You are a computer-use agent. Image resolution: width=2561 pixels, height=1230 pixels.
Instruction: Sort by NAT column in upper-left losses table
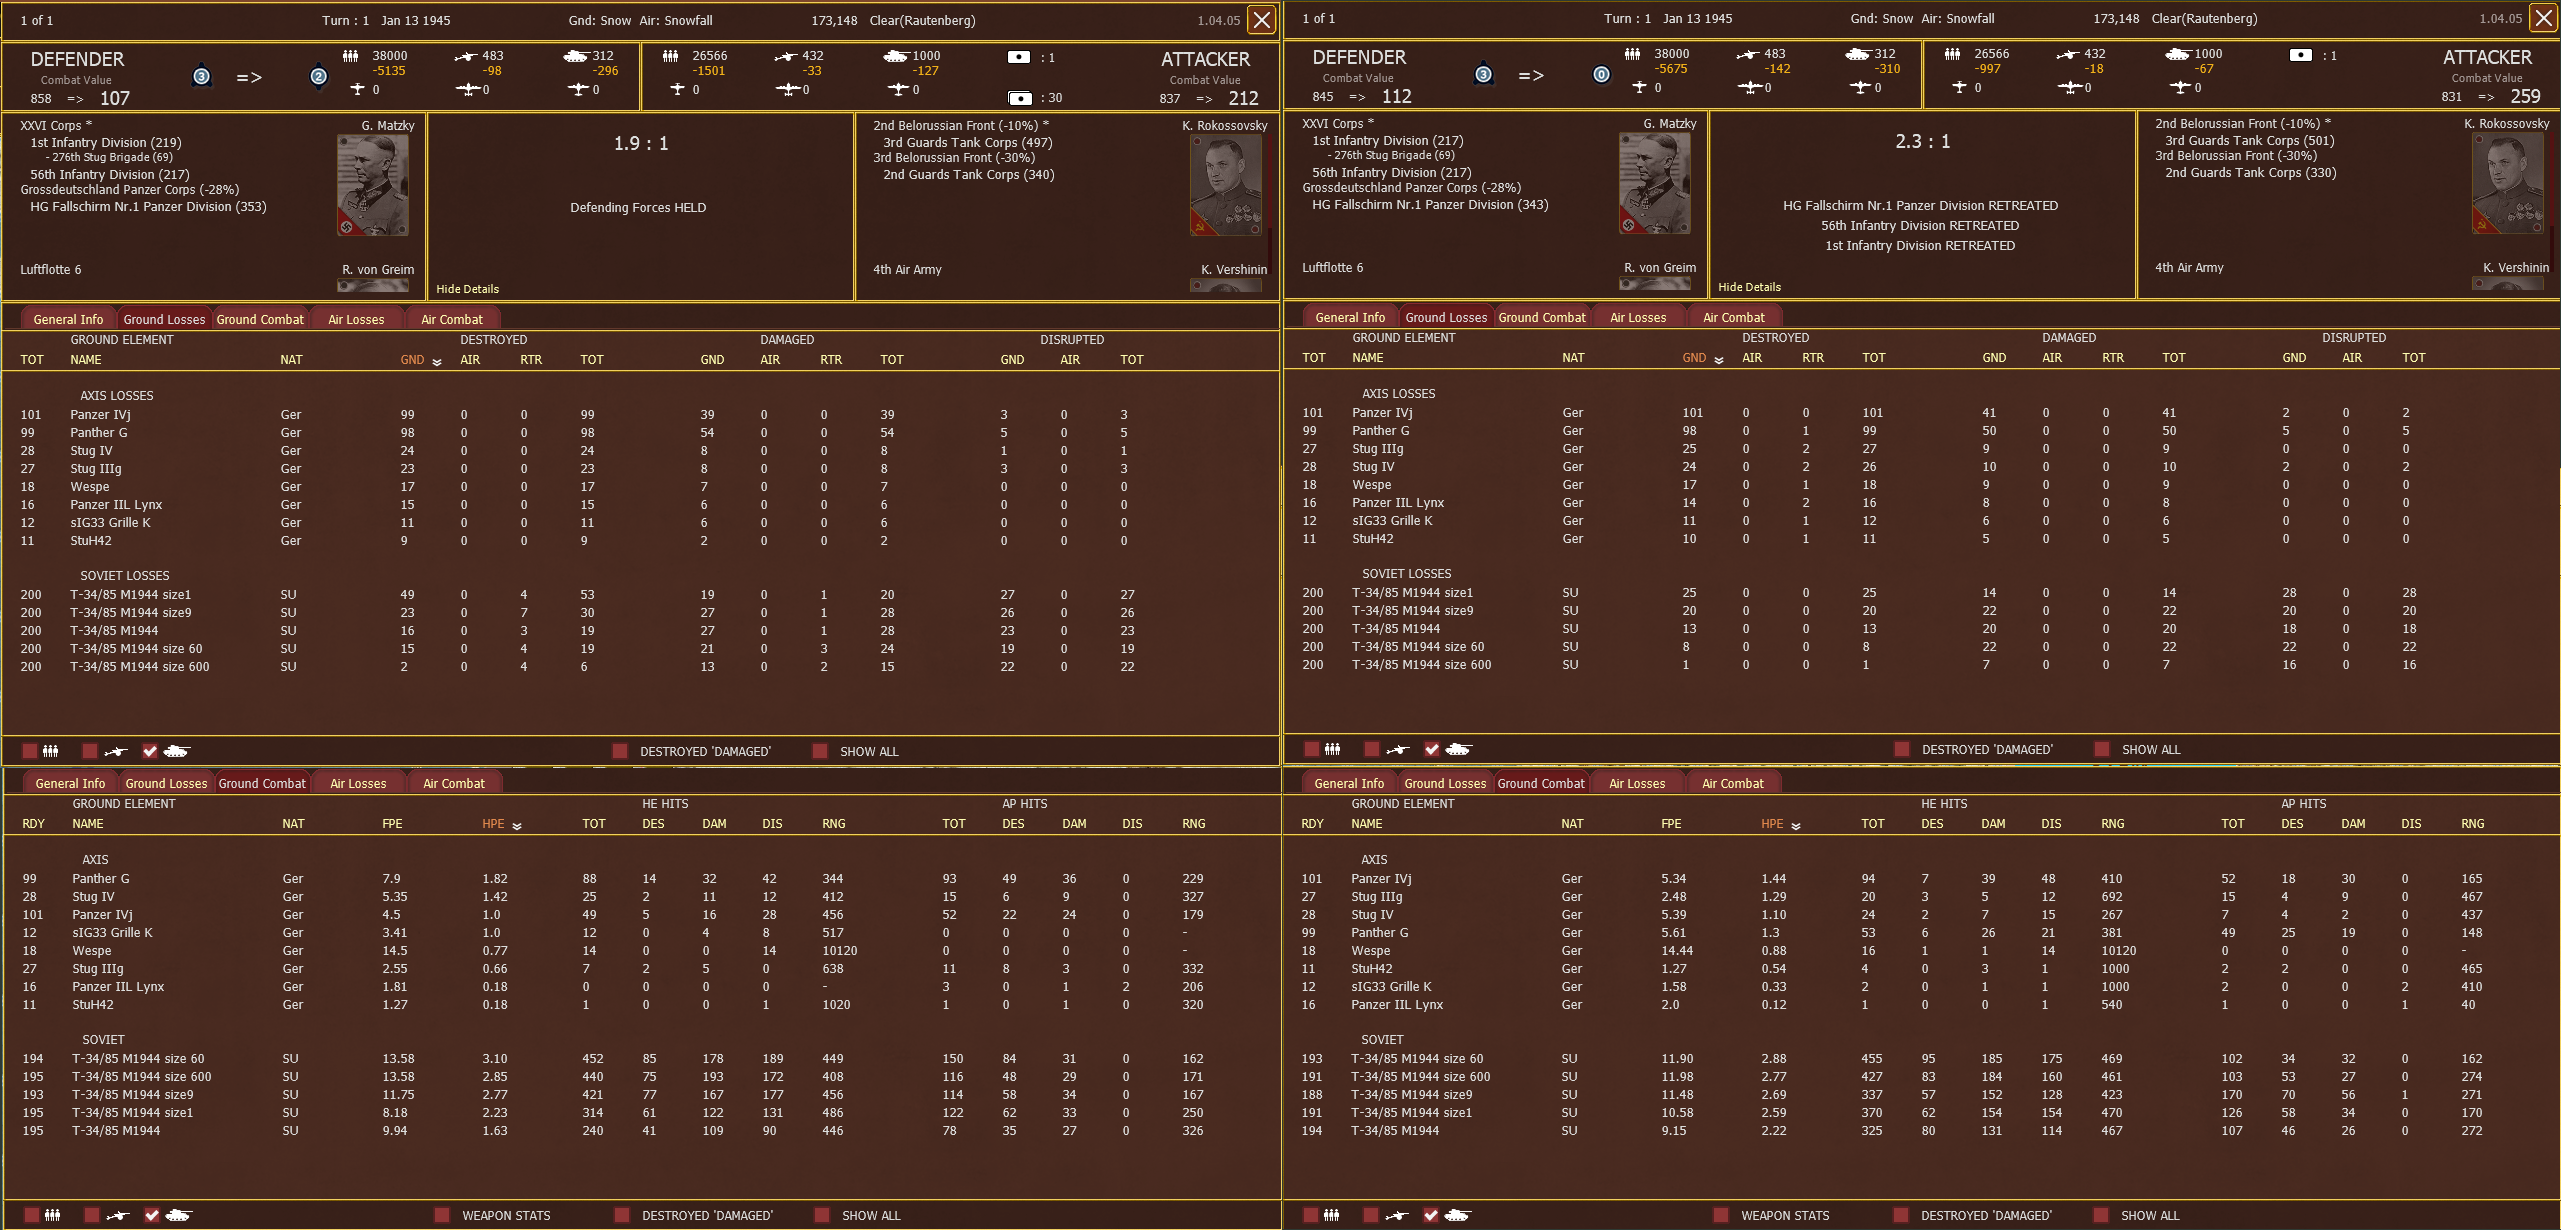coord(291,360)
